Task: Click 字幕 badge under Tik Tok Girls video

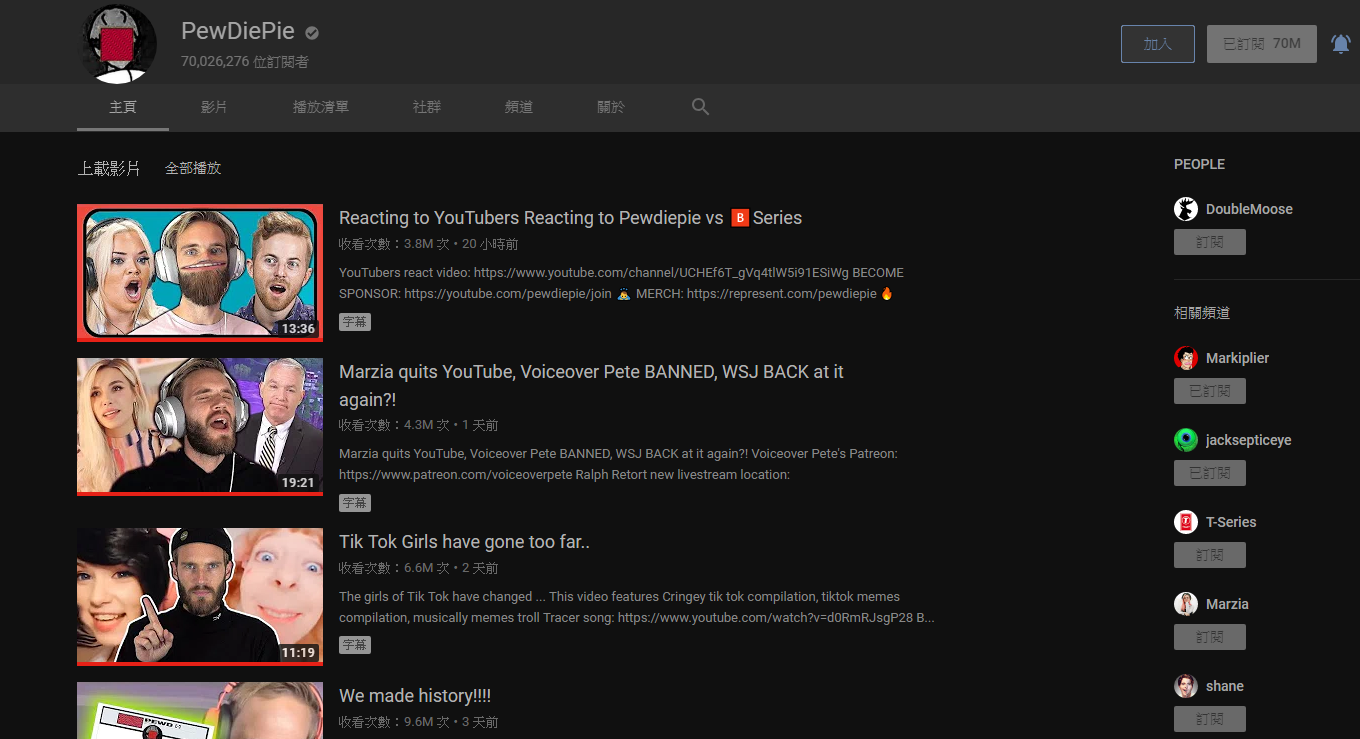Action: point(355,645)
